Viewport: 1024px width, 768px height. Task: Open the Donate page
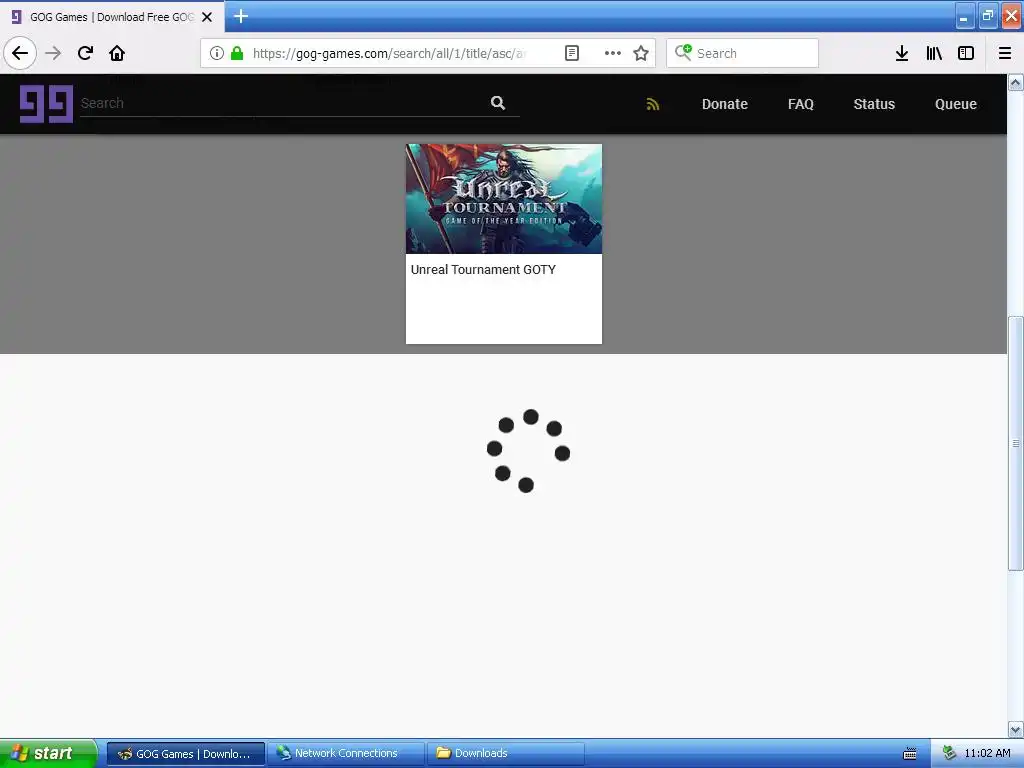(724, 104)
